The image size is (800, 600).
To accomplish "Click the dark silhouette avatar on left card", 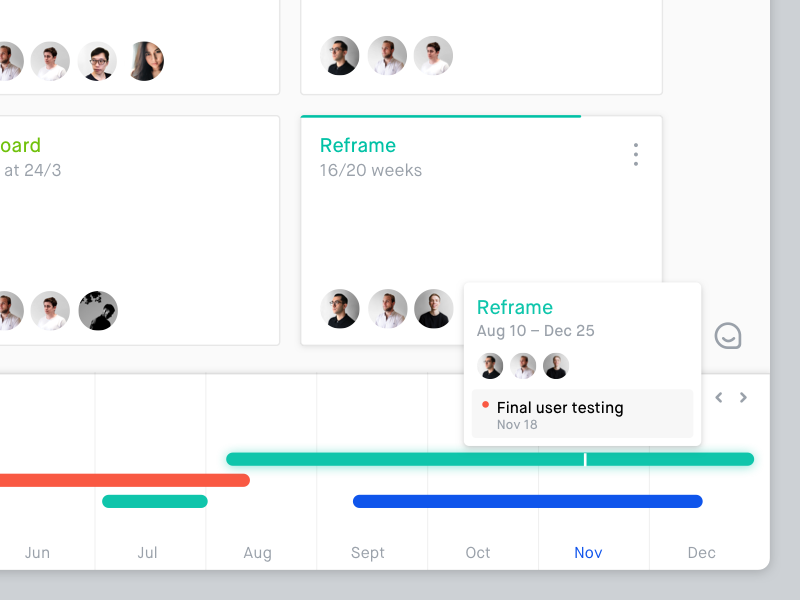I will click(x=98, y=311).
